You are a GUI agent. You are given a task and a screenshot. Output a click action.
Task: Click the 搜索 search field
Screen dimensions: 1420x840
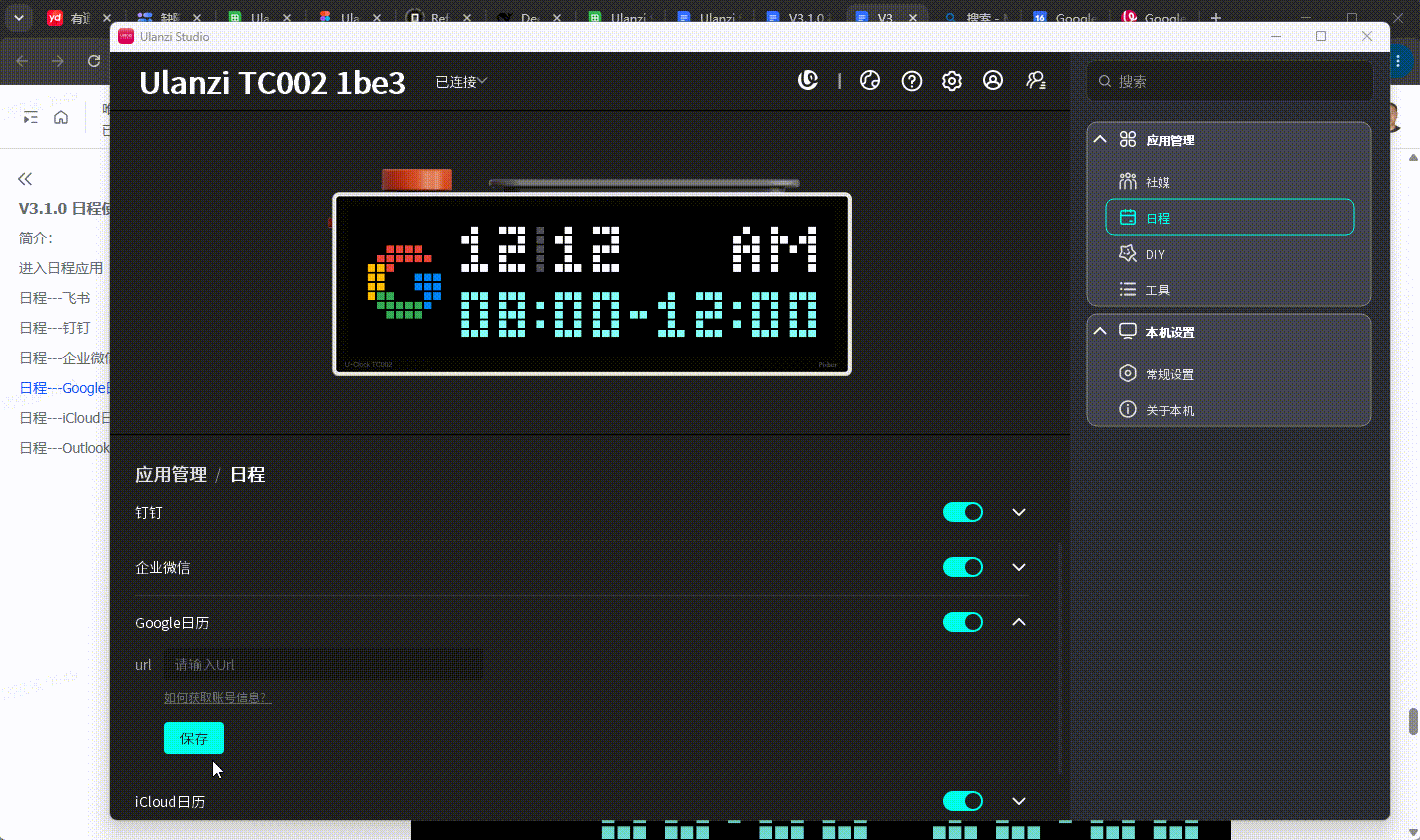[x=1229, y=82]
